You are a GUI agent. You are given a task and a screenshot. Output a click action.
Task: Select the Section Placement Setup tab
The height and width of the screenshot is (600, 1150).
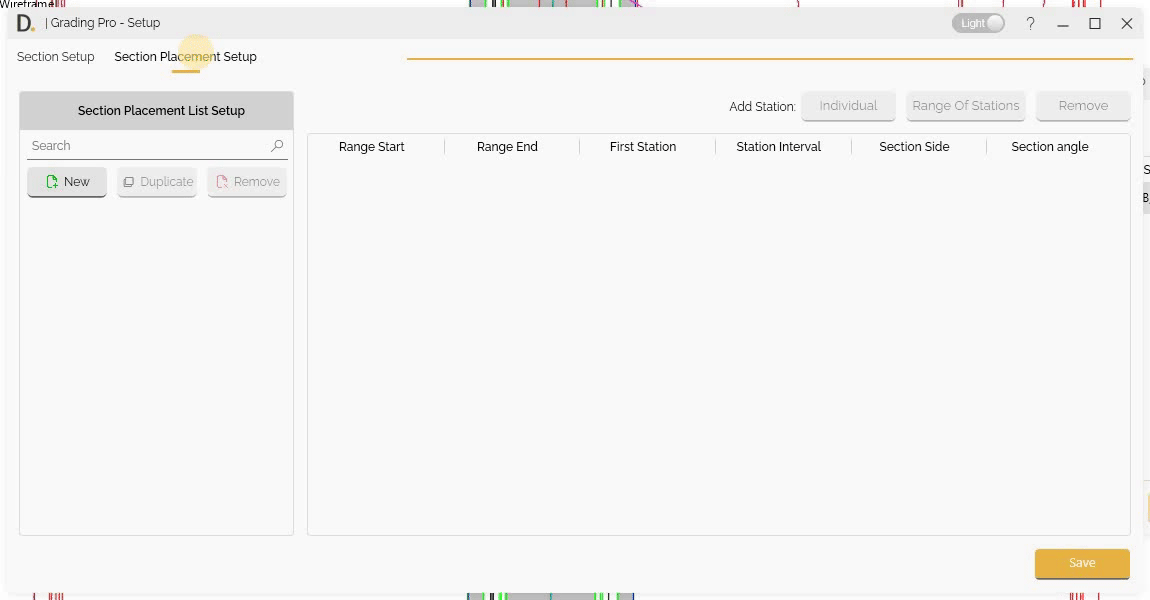pos(185,57)
